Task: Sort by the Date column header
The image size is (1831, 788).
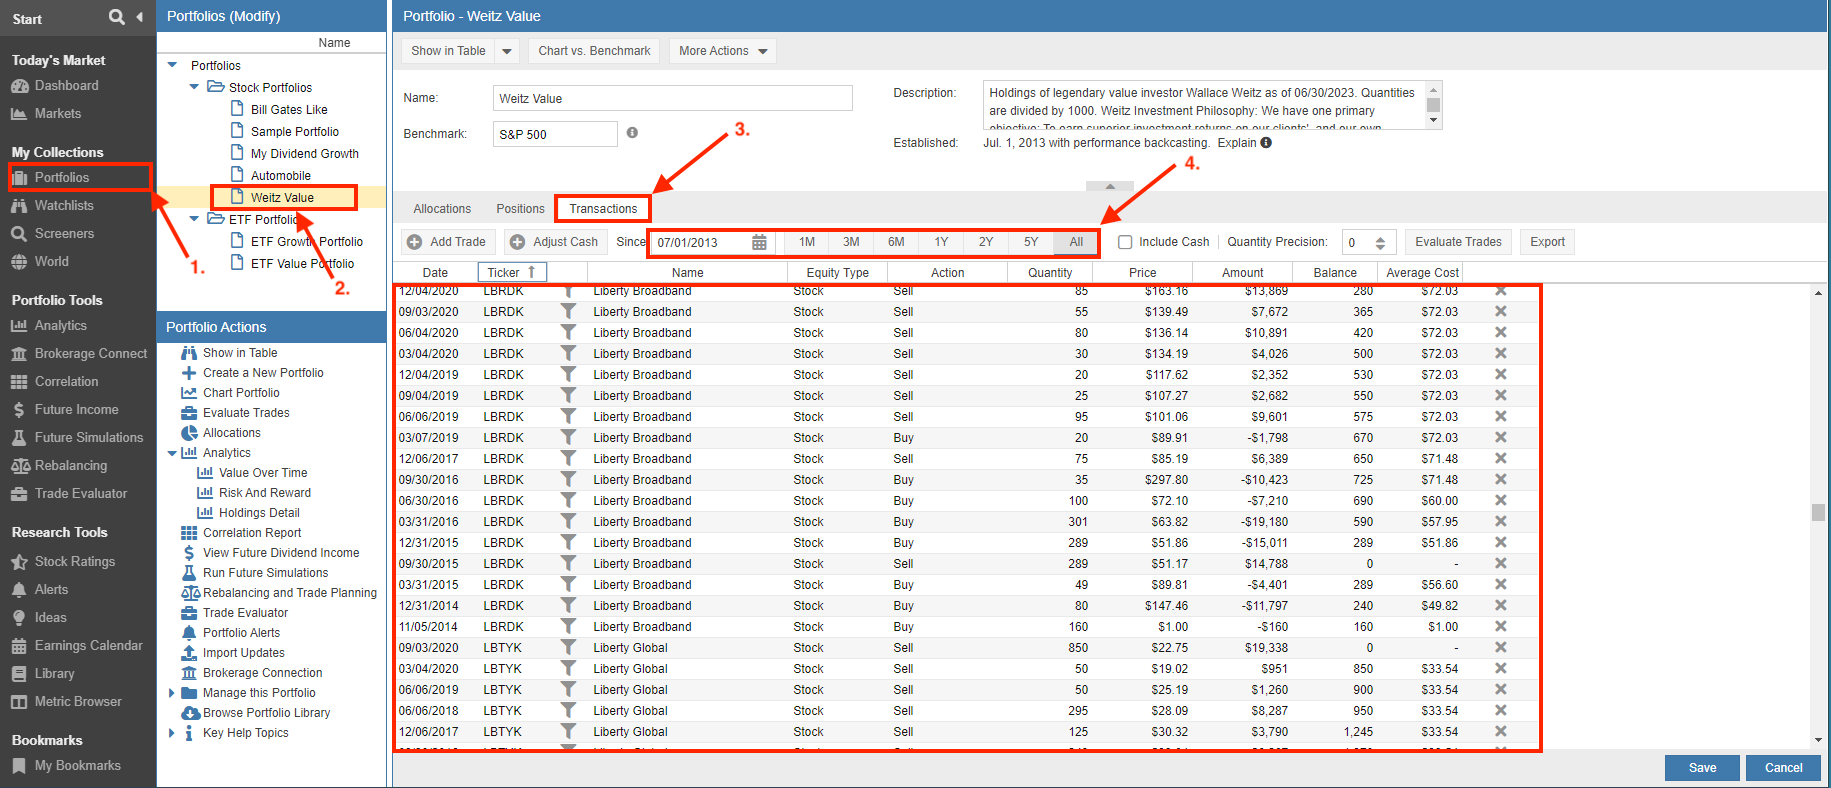Action: click(435, 272)
